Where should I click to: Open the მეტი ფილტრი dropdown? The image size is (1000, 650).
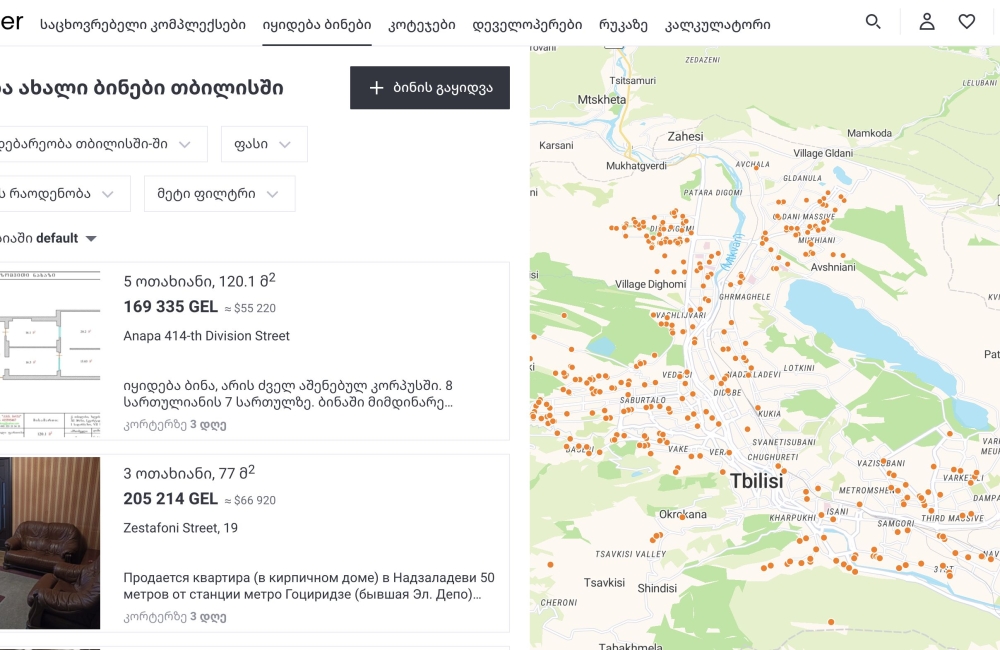point(219,194)
